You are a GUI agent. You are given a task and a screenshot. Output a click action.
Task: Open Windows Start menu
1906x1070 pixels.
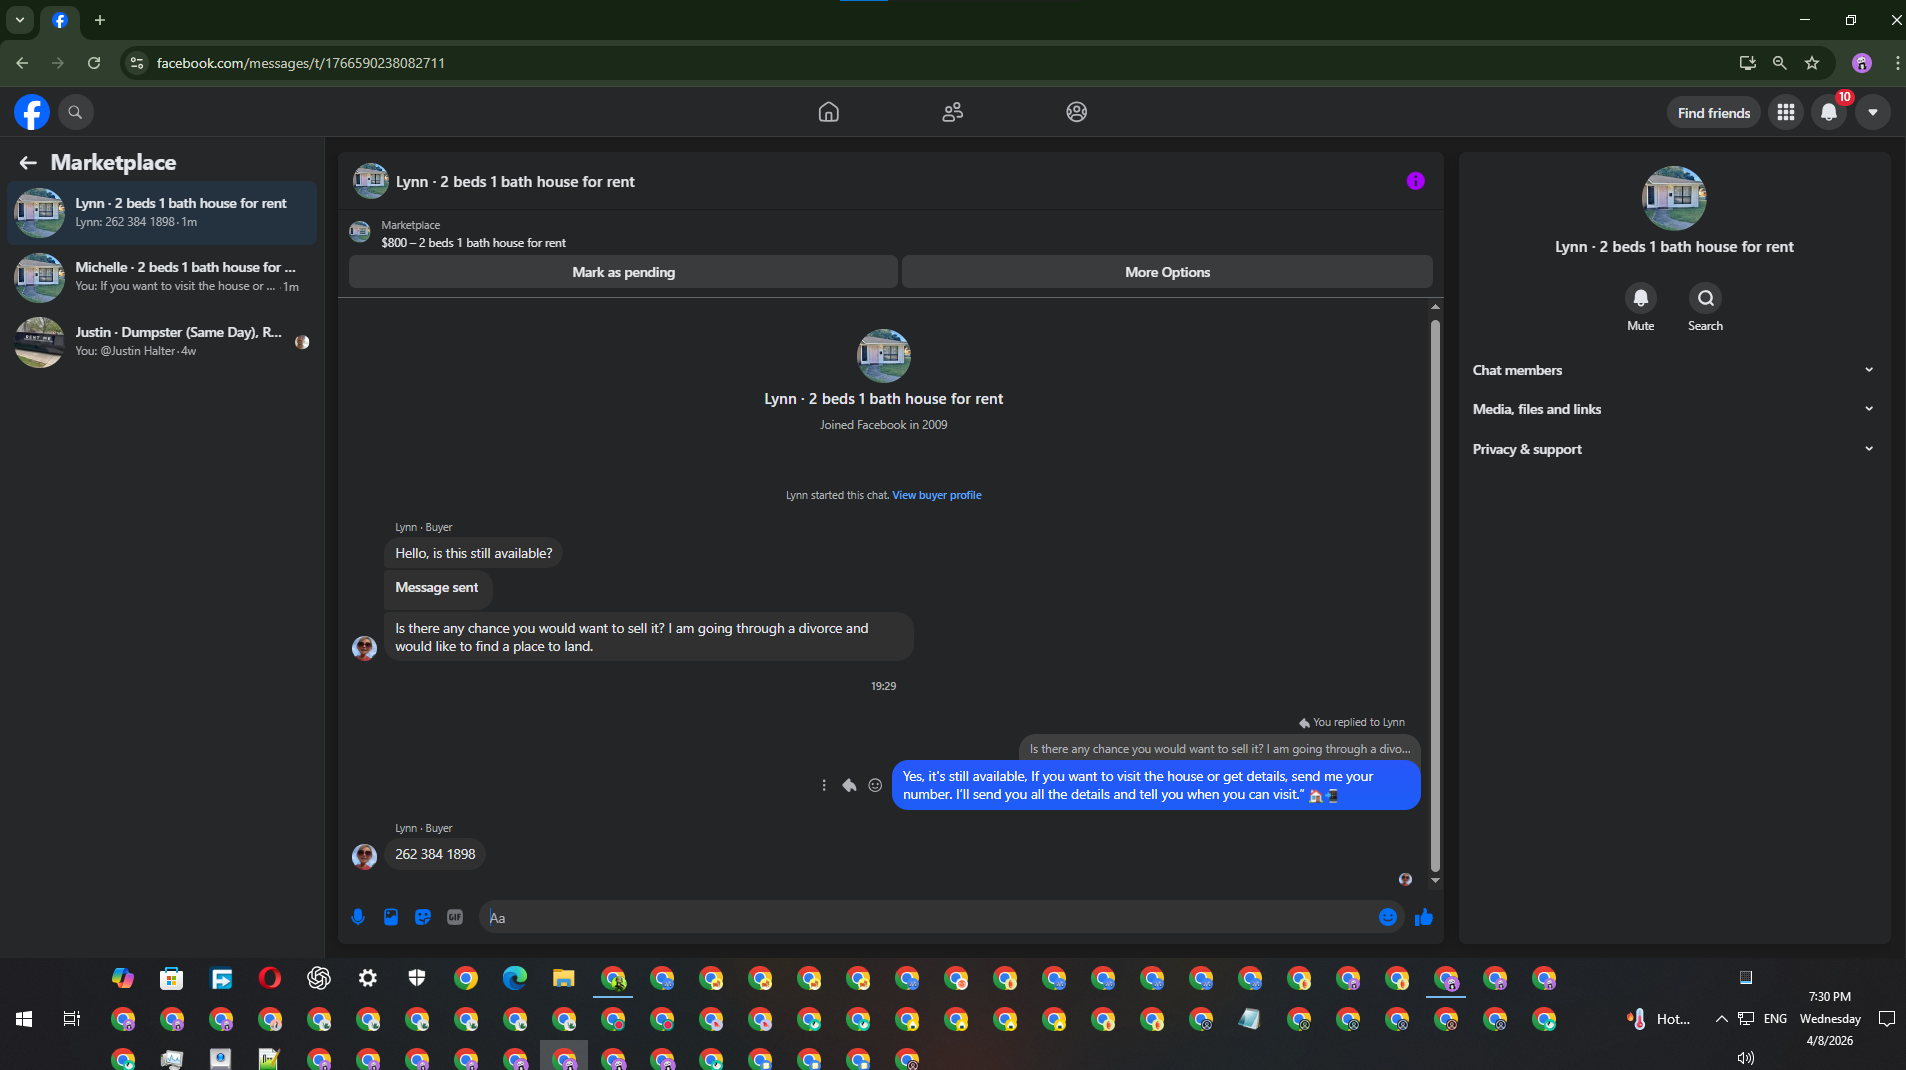coord(24,1019)
